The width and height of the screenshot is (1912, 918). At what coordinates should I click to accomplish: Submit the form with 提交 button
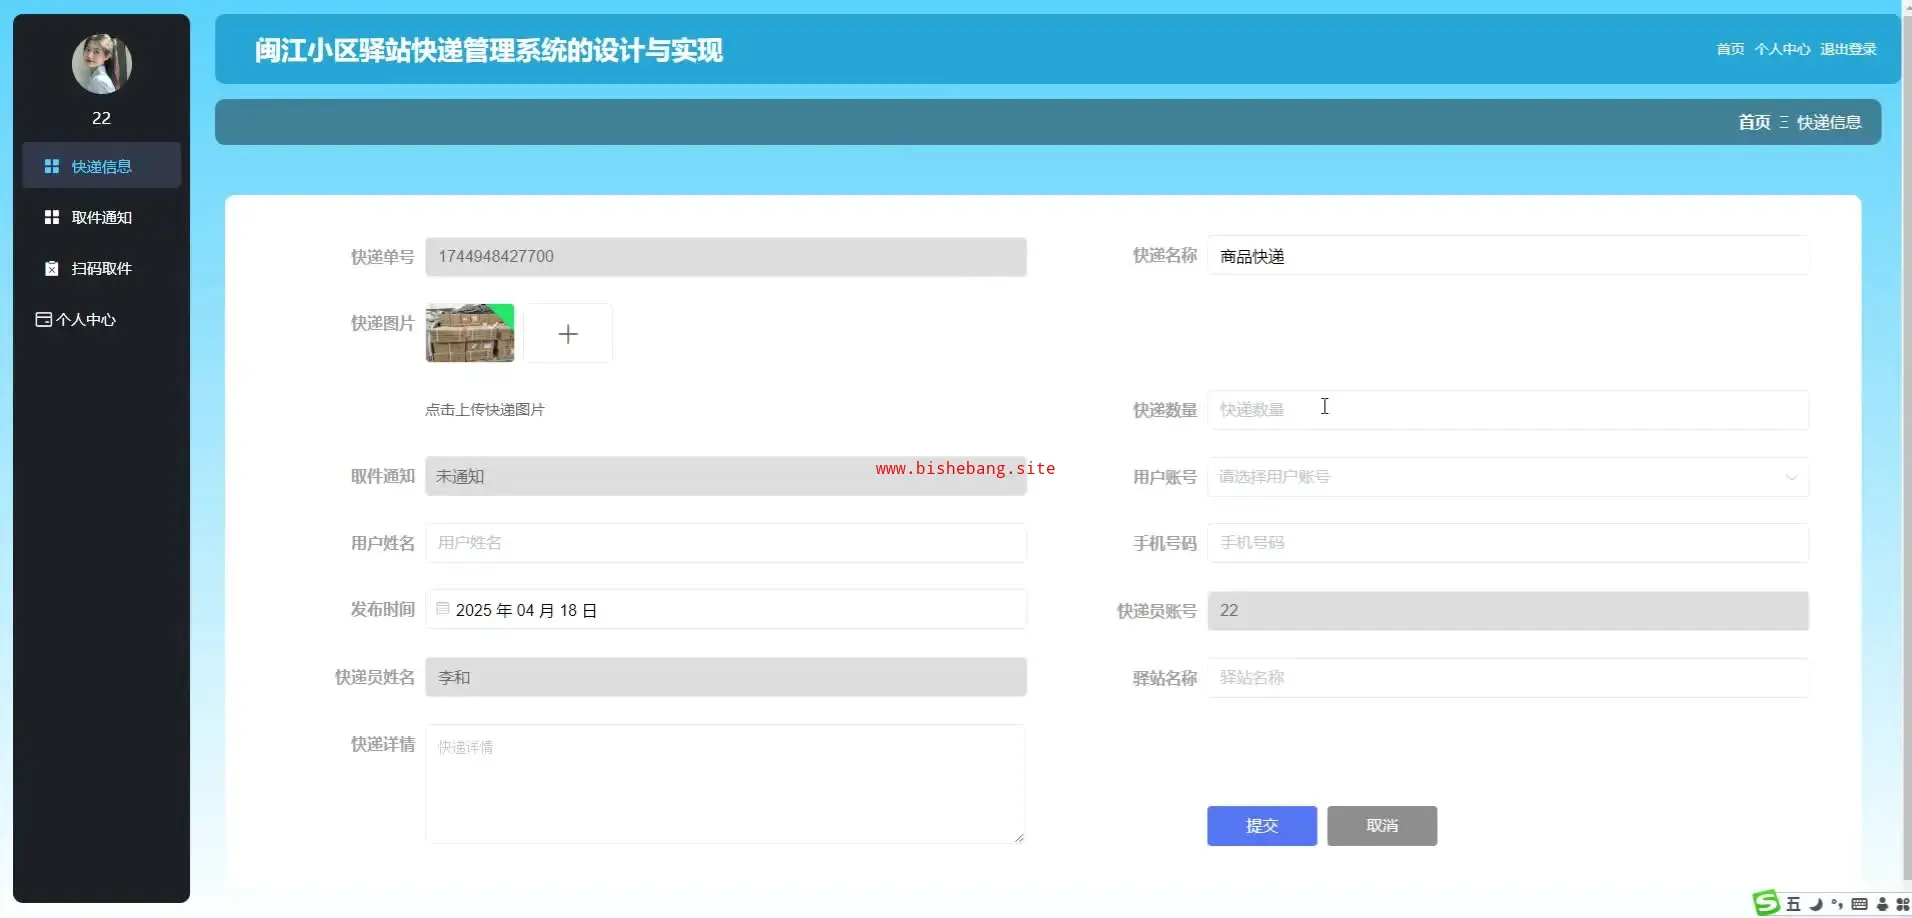pyautogui.click(x=1262, y=826)
